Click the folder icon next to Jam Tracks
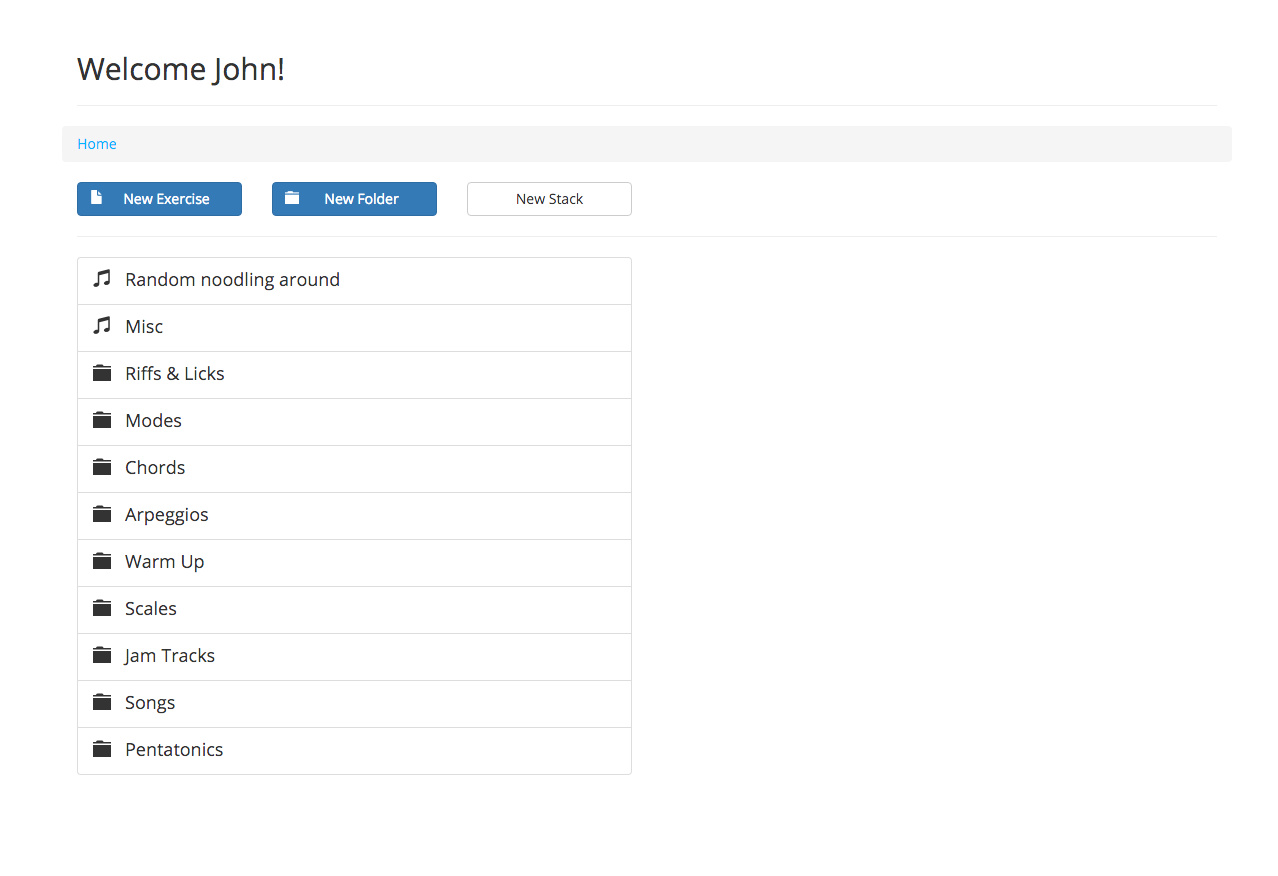This screenshot has height=876, width=1278. point(101,655)
